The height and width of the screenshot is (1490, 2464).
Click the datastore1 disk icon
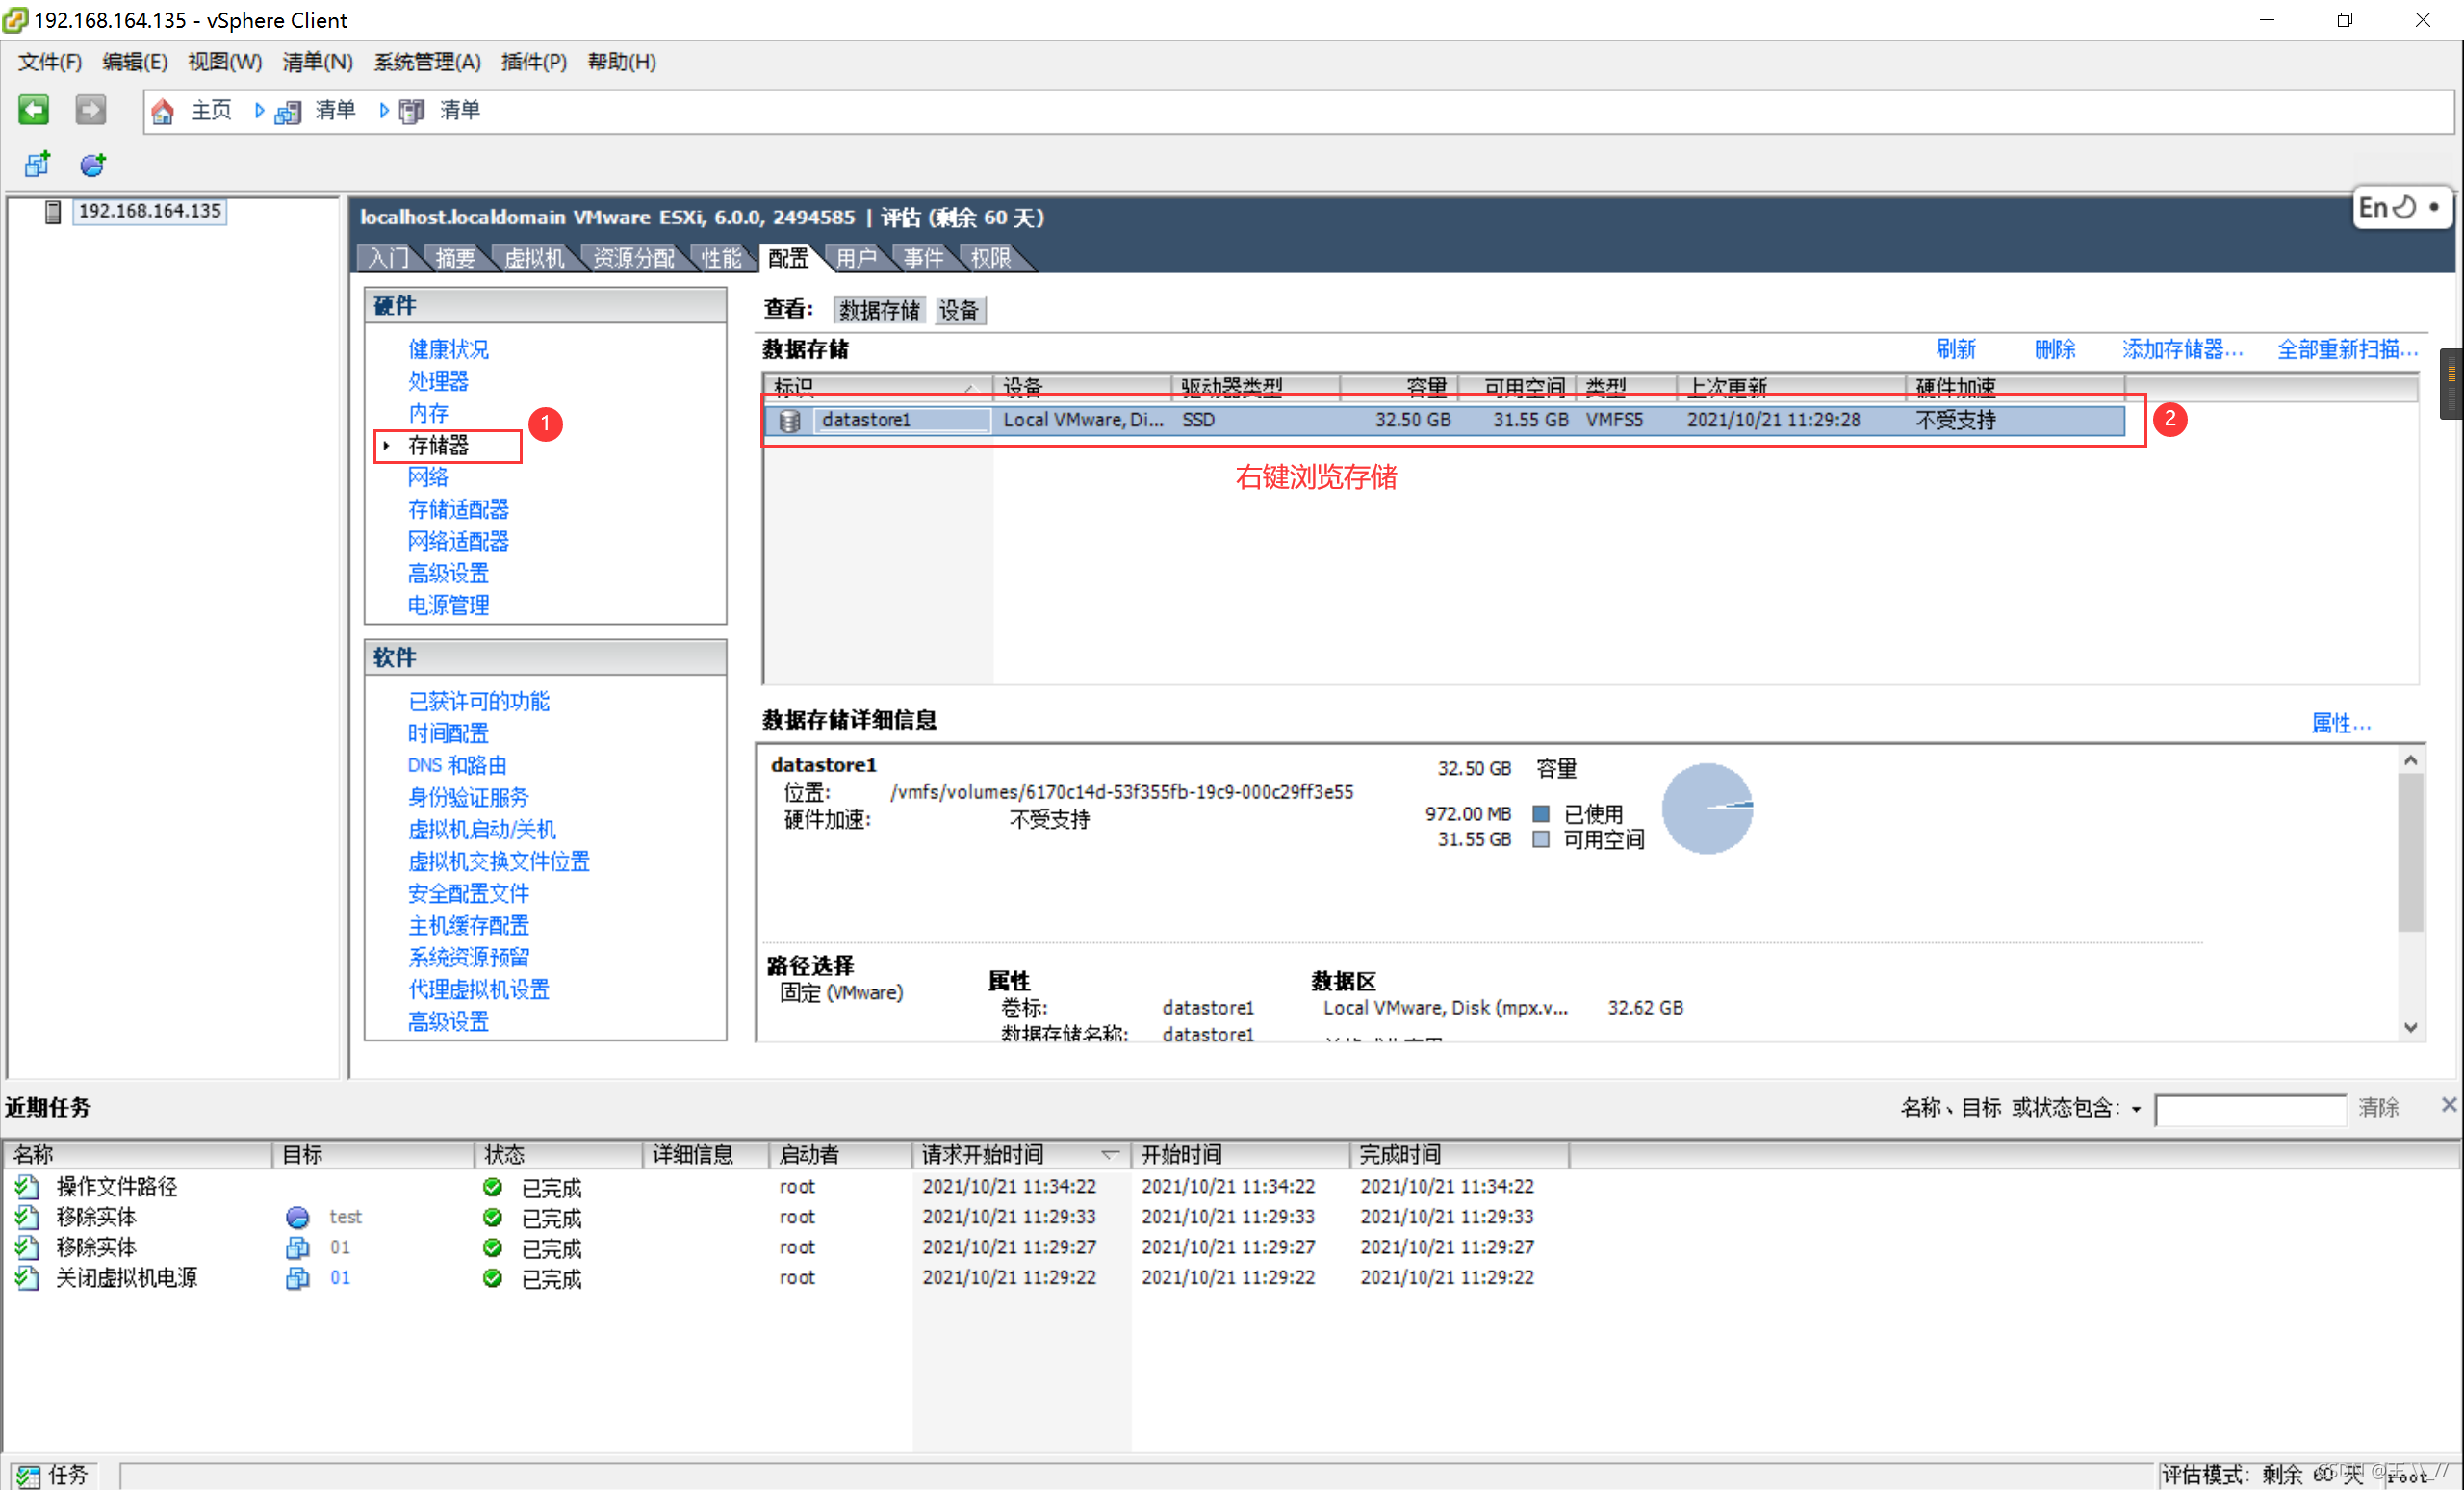pyautogui.click(x=790, y=421)
